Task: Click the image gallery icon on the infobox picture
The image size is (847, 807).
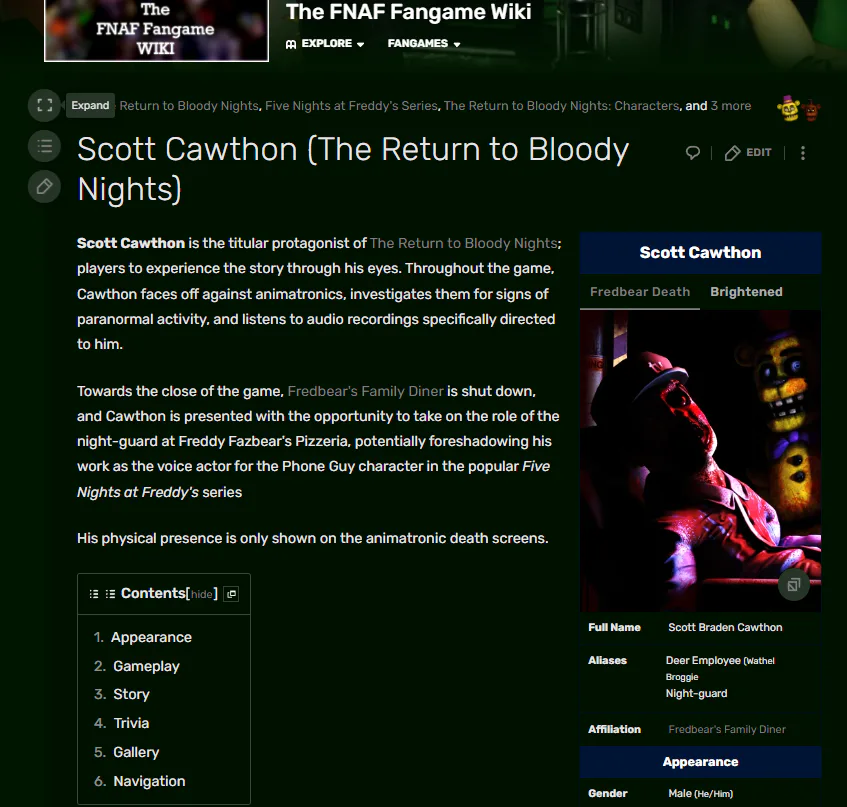Action: 794,584
